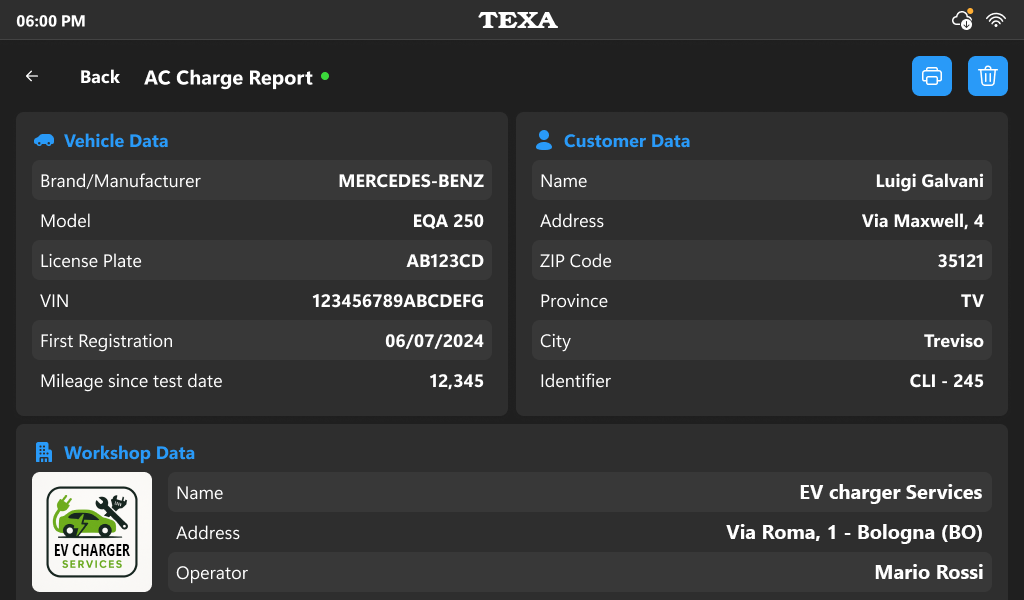Click the TEXA logo in top bar

tap(518, 20)
